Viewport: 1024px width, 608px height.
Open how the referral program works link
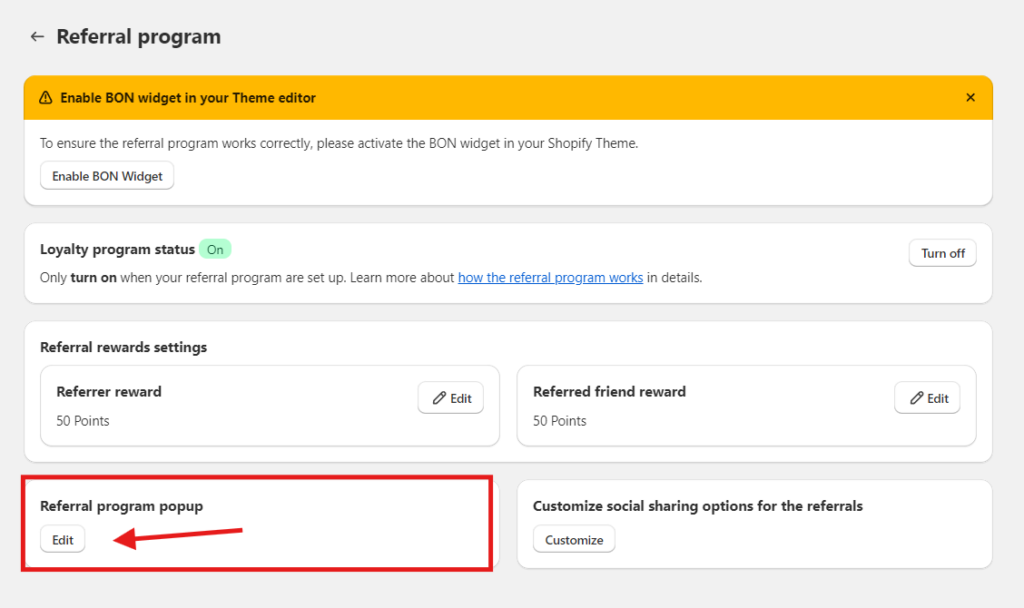tap(550, 277)
